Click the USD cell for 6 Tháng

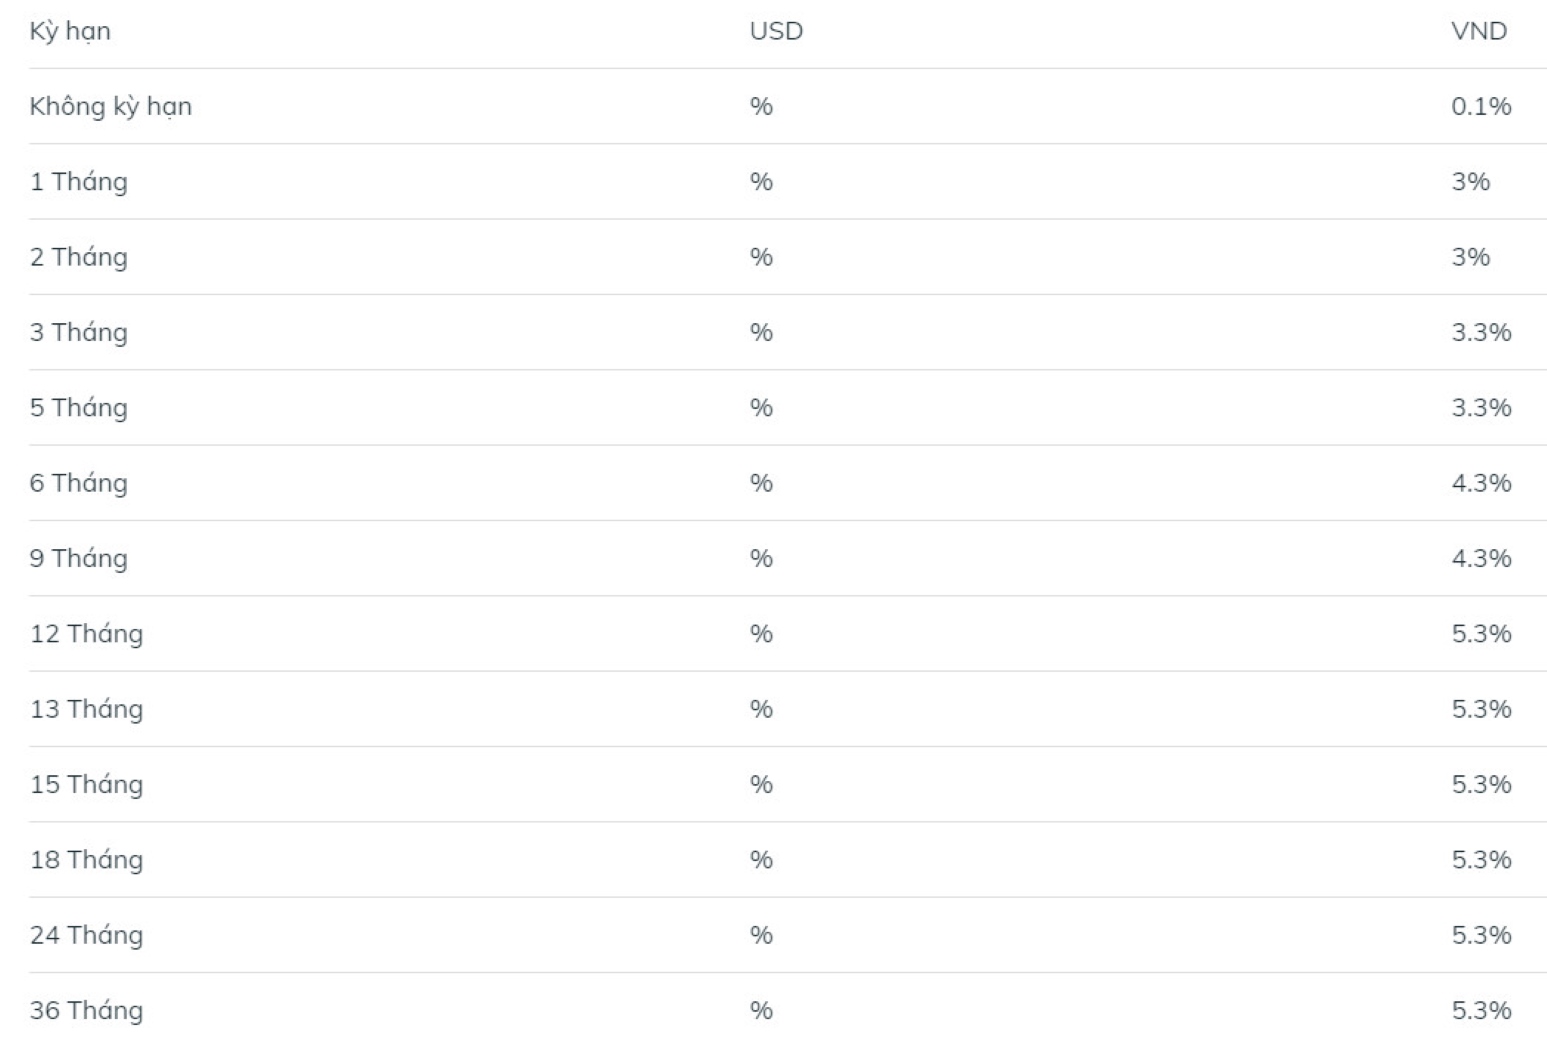[761, 483]
